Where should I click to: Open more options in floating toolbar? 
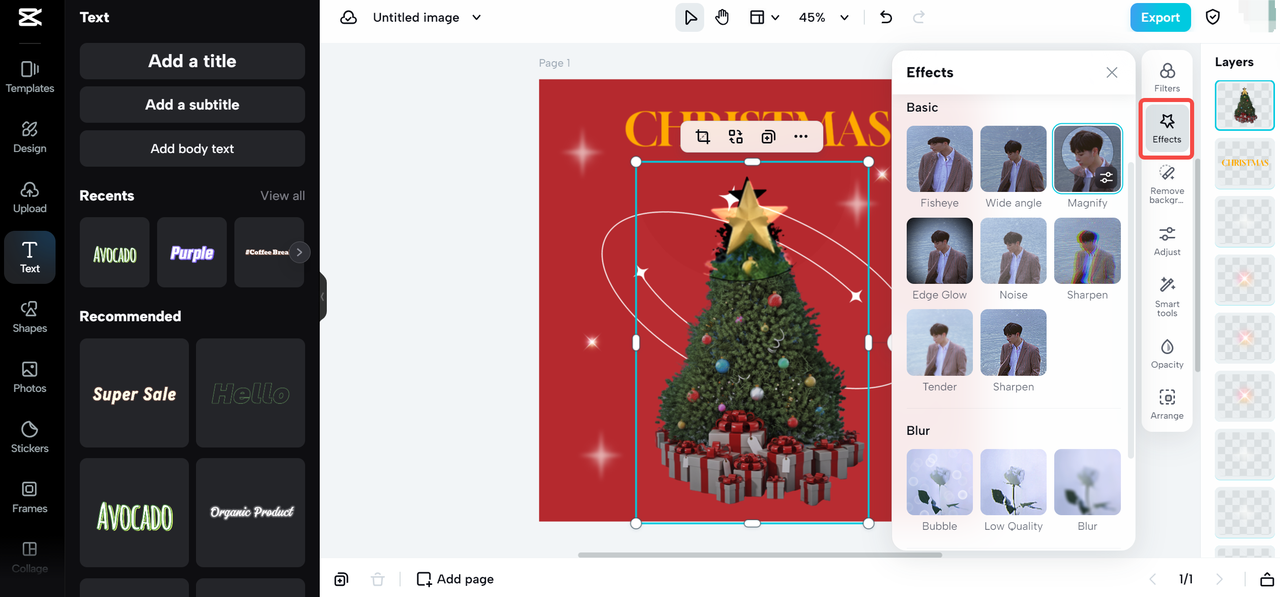[801, 137]
